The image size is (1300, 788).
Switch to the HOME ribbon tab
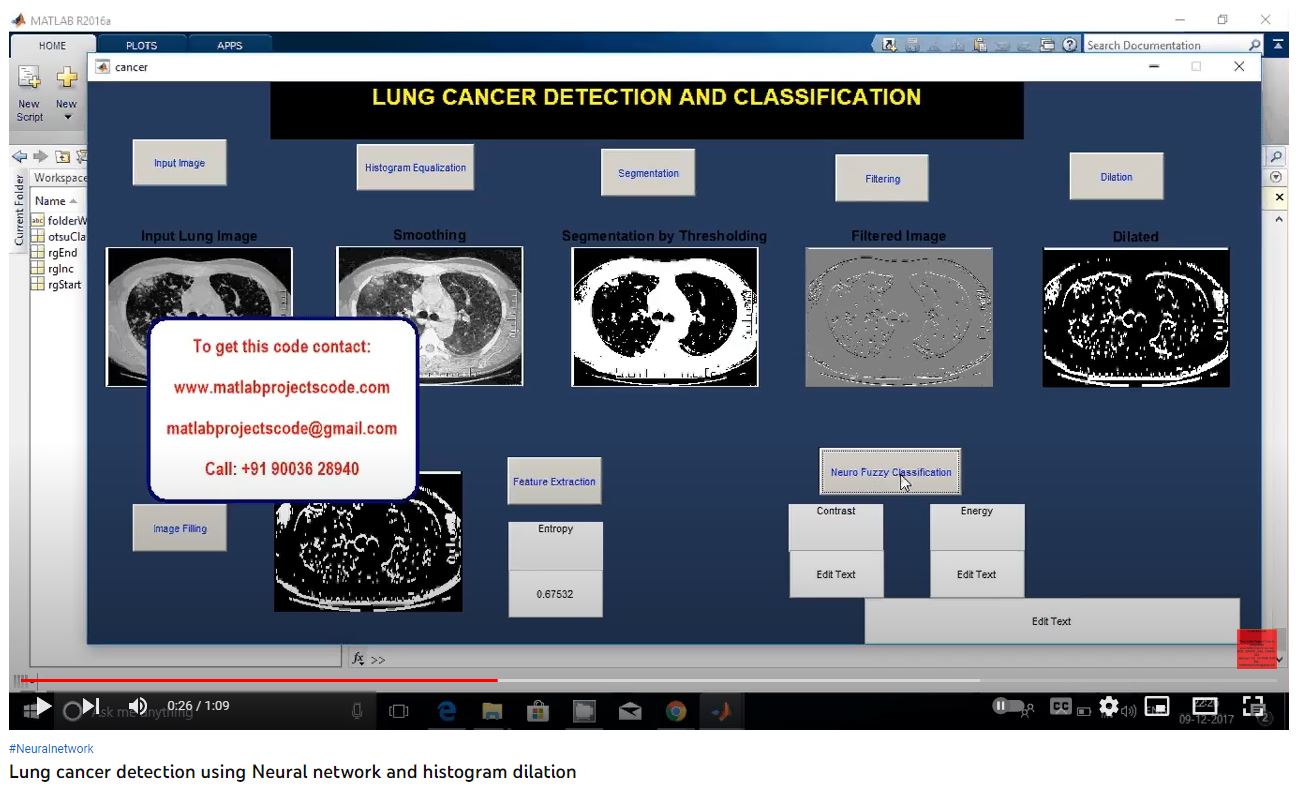tap(52, 45)
